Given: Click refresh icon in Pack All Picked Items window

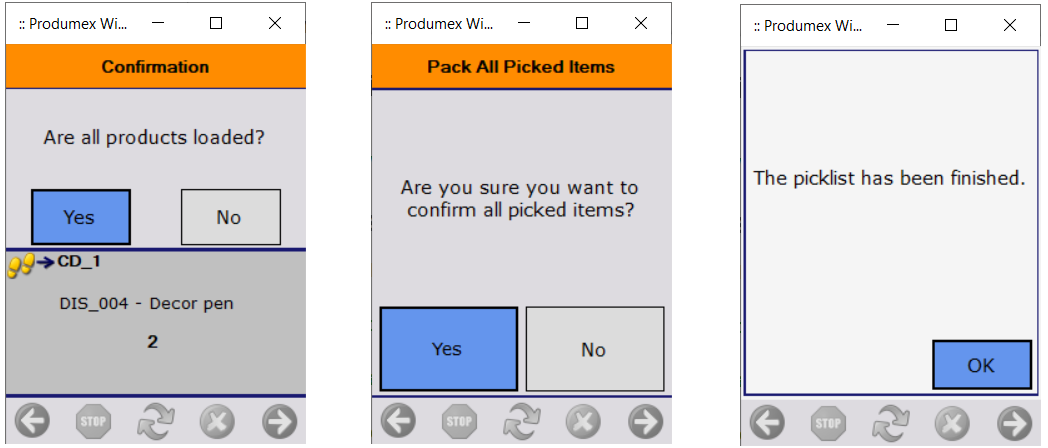Looking at the screenshot, I should (x=522, y=421).
